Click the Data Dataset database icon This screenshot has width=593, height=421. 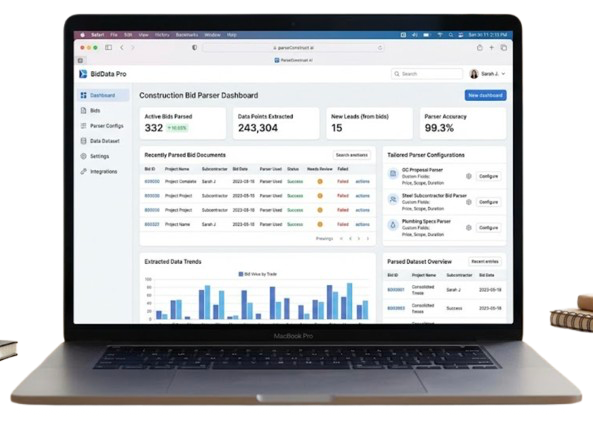(84, 141)
